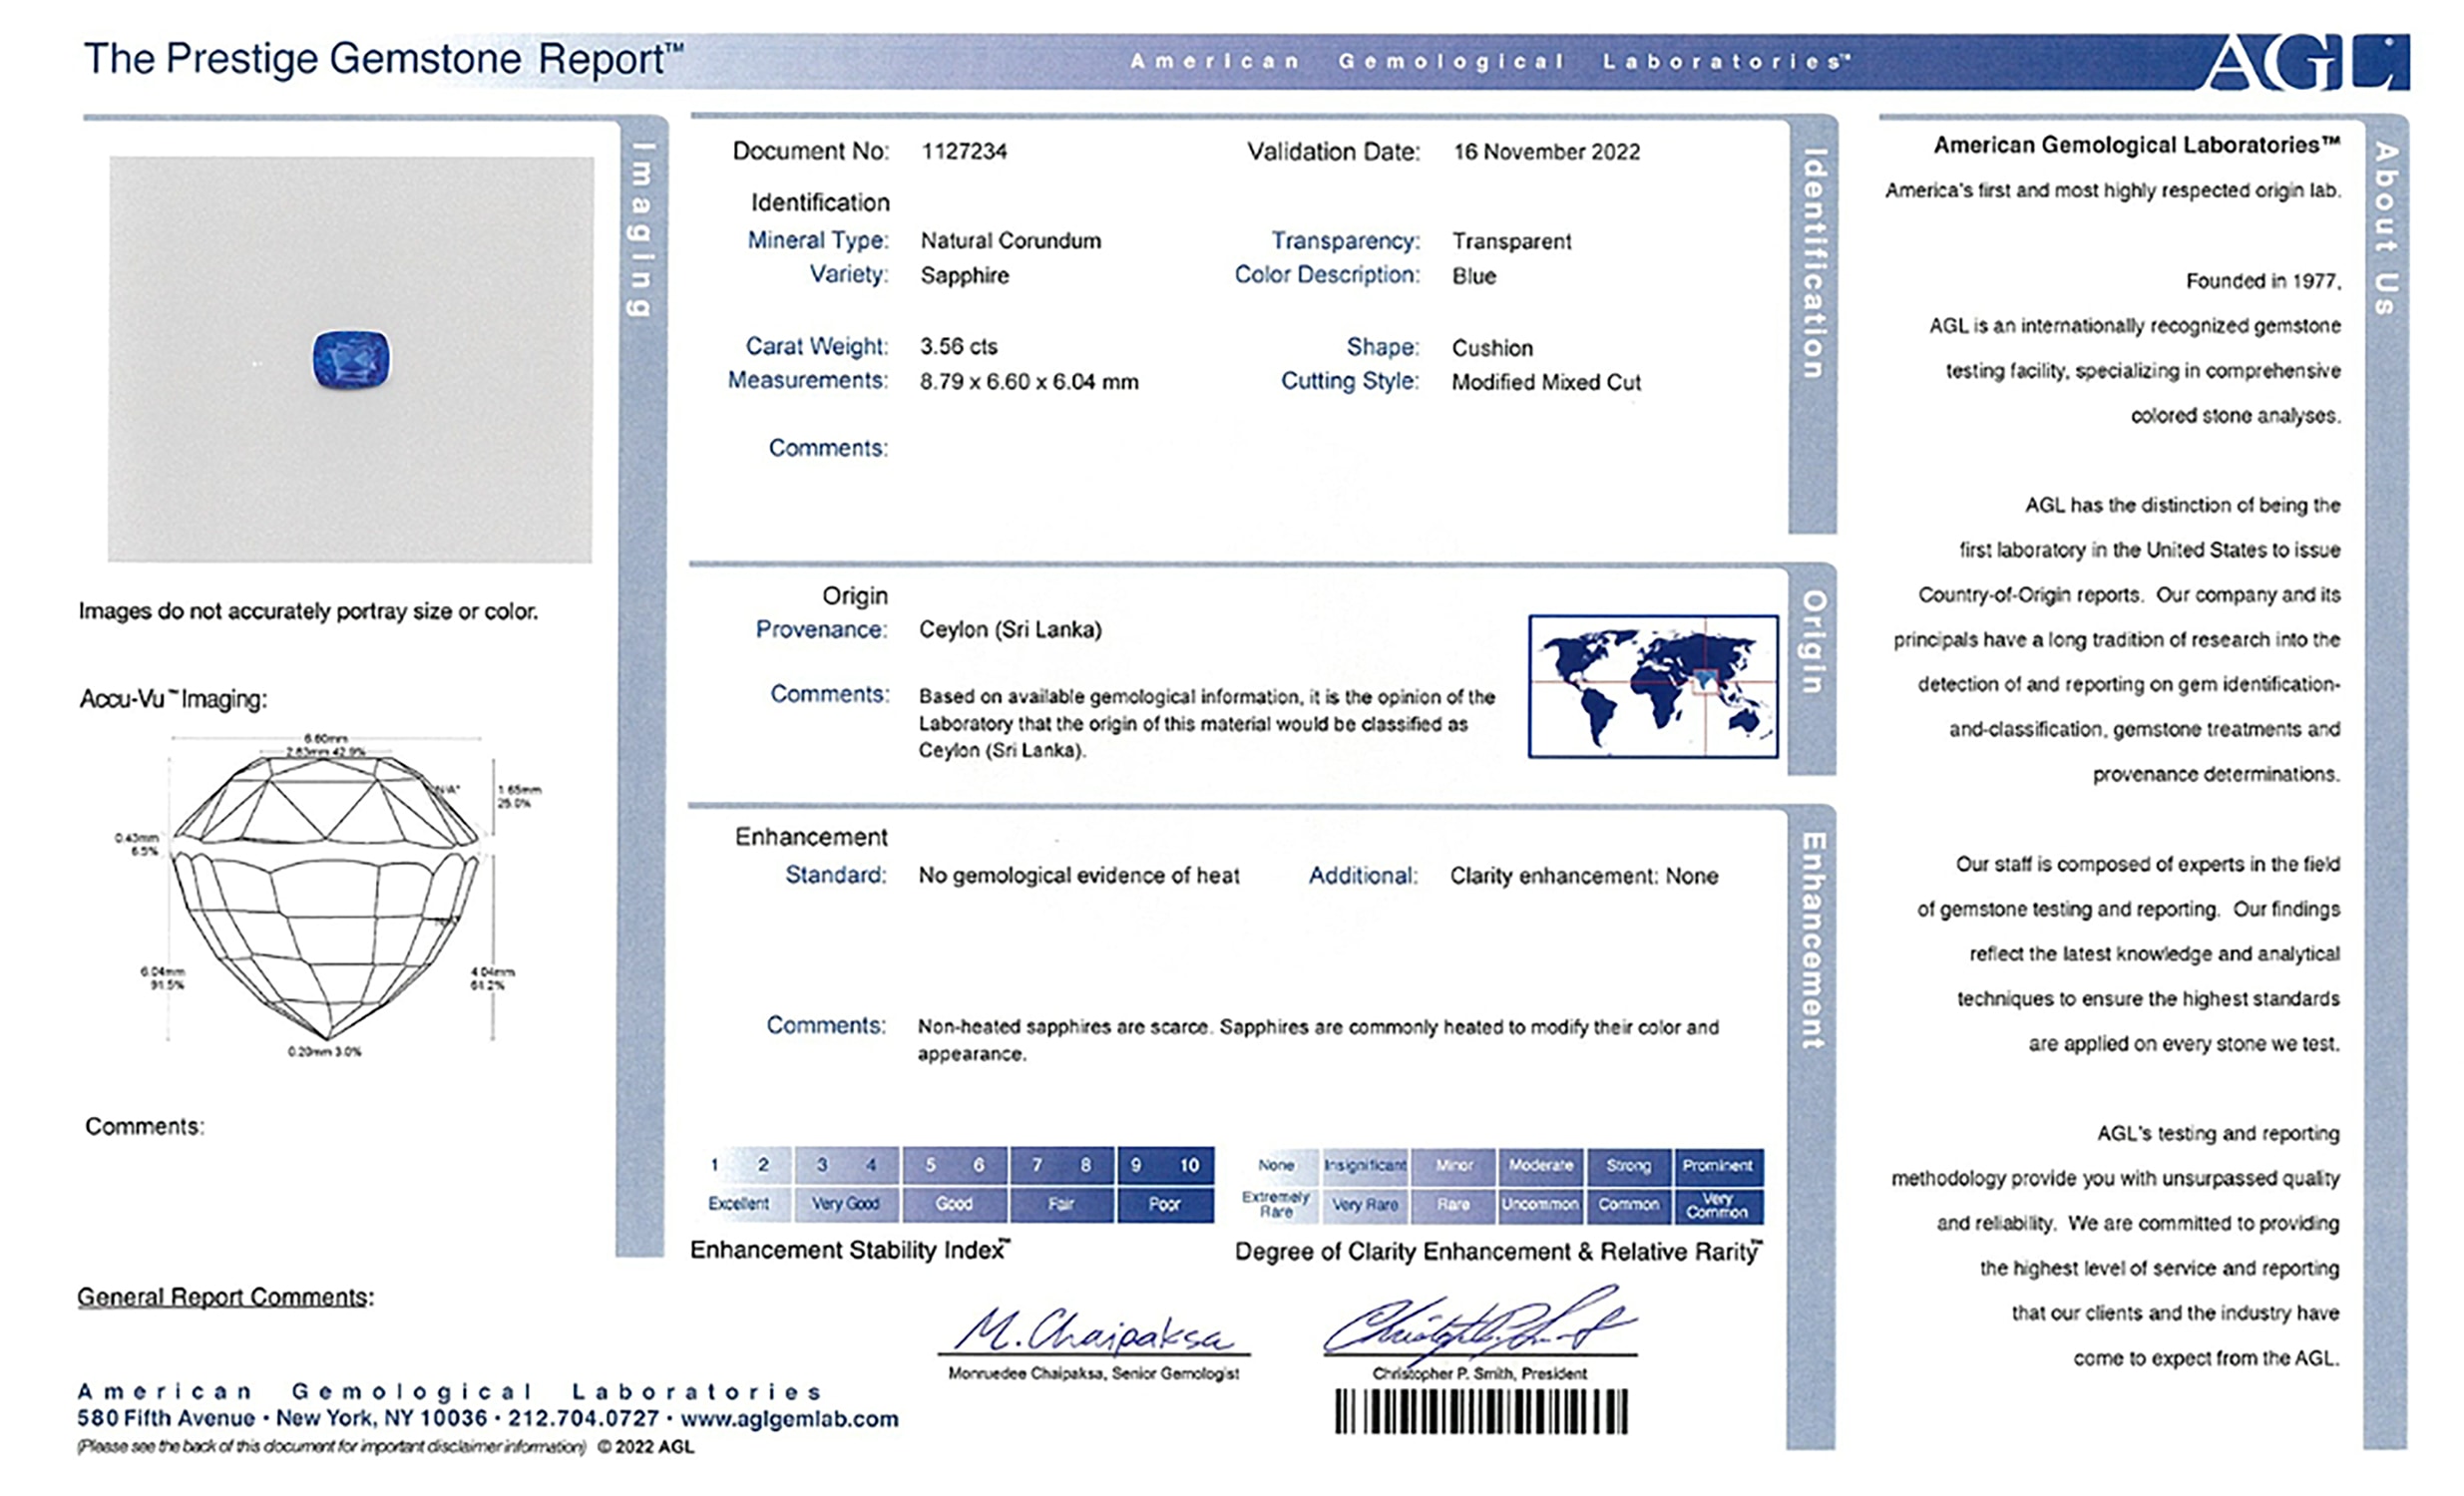Click the vertical Identification tab label
Image resolution: width=2464 pixels, height=1496 pixels.
pyautogui.click(x=1813, y=263)
